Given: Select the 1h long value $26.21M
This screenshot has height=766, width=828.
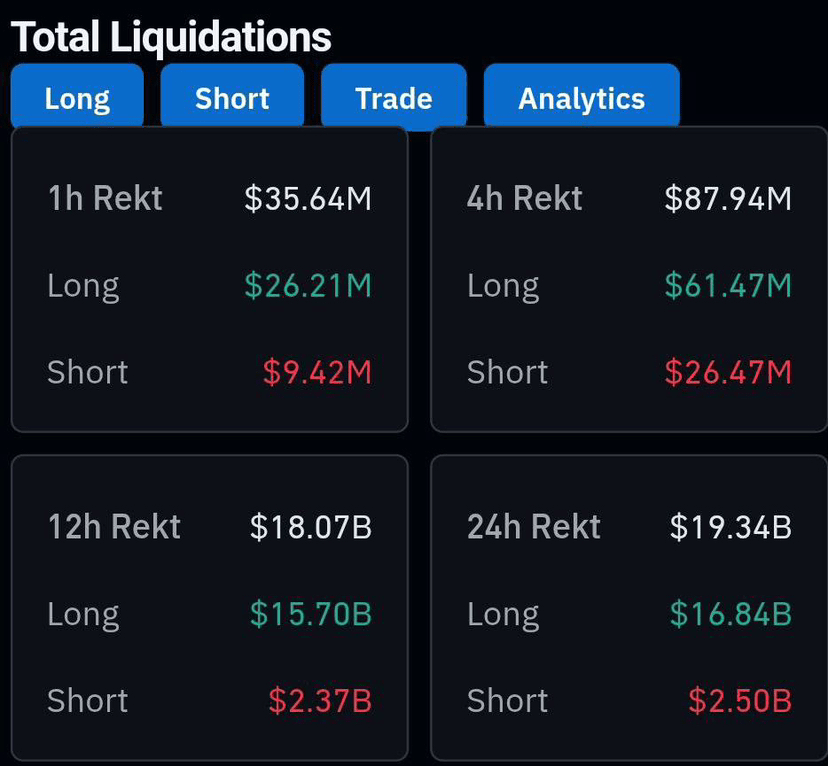Looking at the screenshot, I should pyautogui.click(x=308, y=286).
